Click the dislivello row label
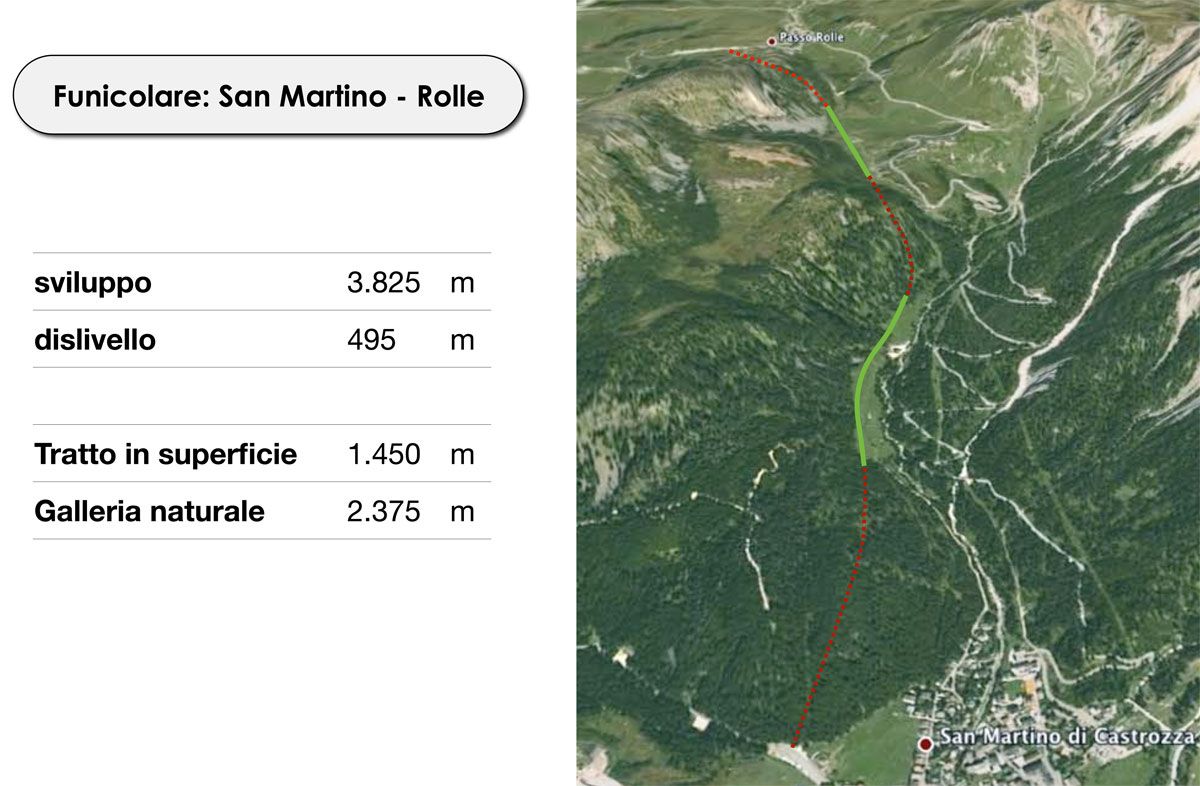Viewport: 1200px width, 786px height. click(95, 340)
